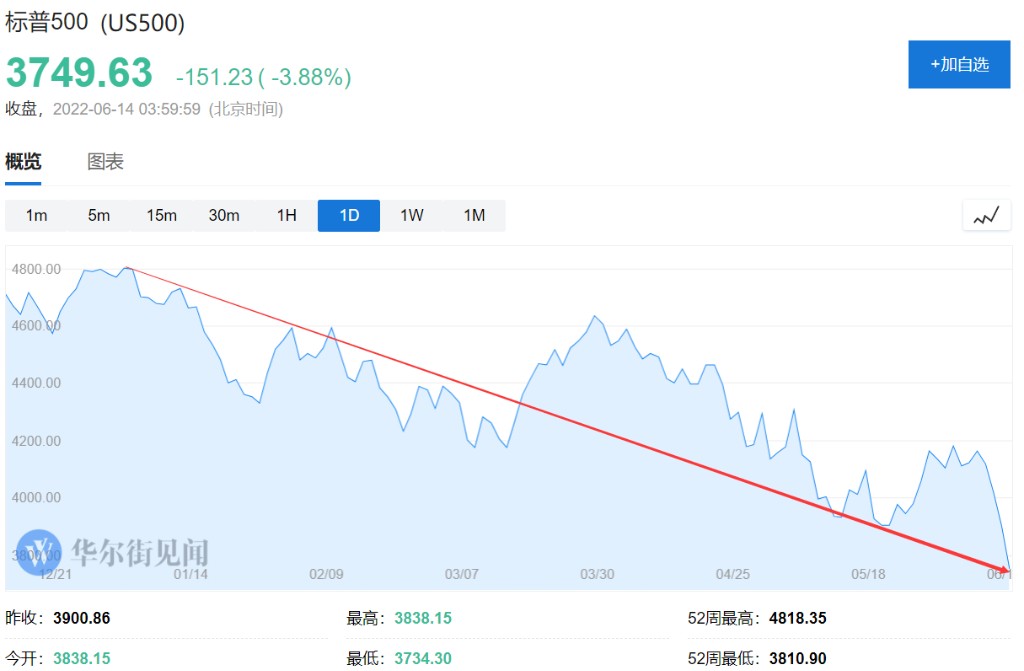Set chart interval to 1H
Screen dimensions: 1024x671
[286, 215]
